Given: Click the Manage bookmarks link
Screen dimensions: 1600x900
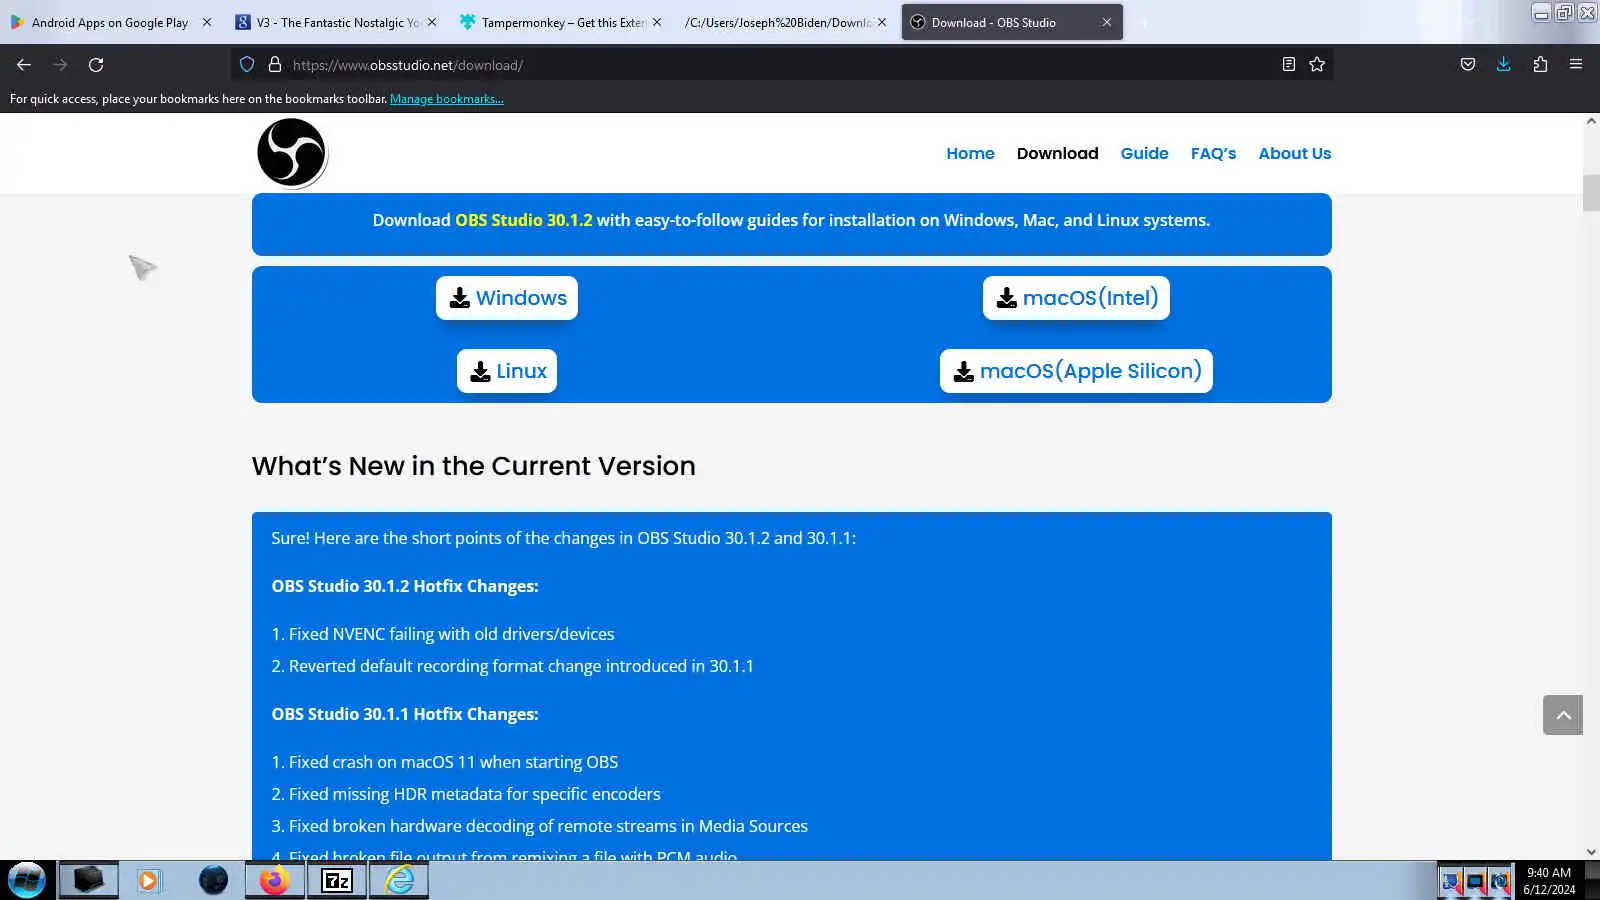Looking at the screenshot, I should click(x=447, y=99).
